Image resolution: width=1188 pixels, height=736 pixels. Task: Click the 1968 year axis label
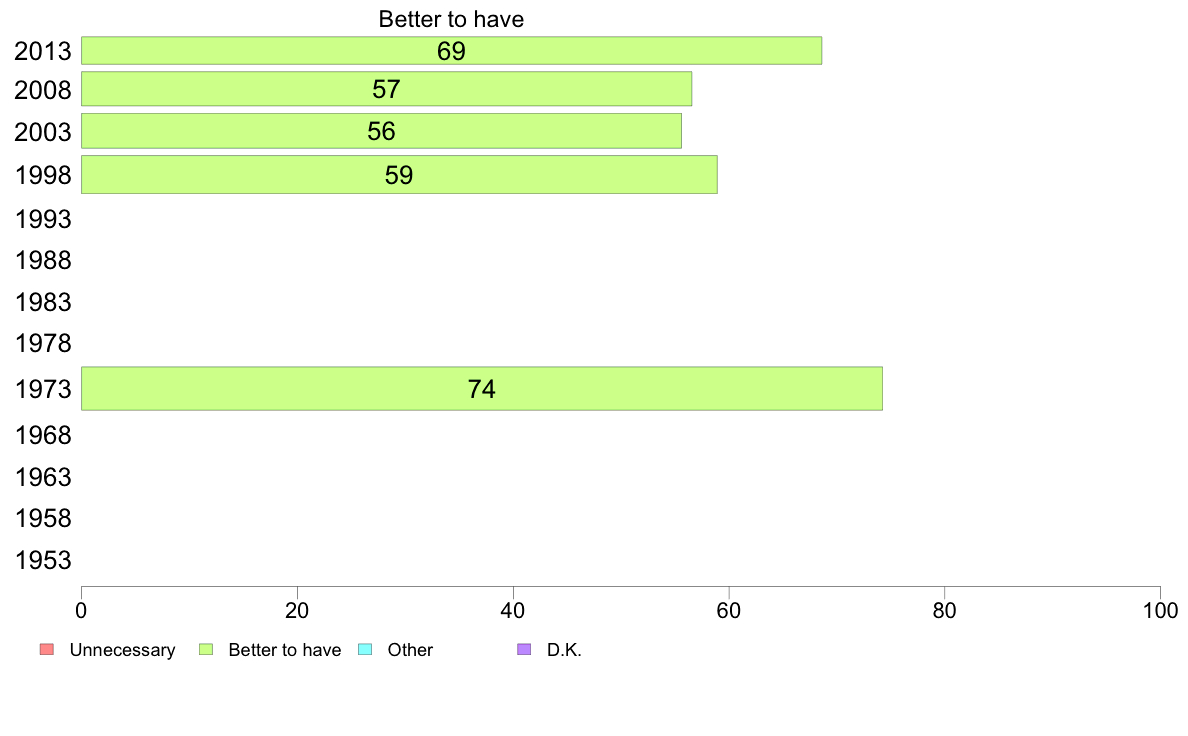pos(43,436)
